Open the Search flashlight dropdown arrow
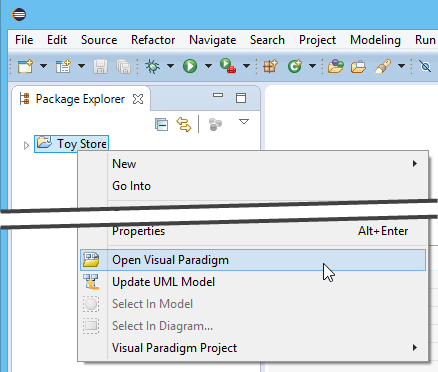This screenshot has width=438, height=372. (x=402, y=66)
